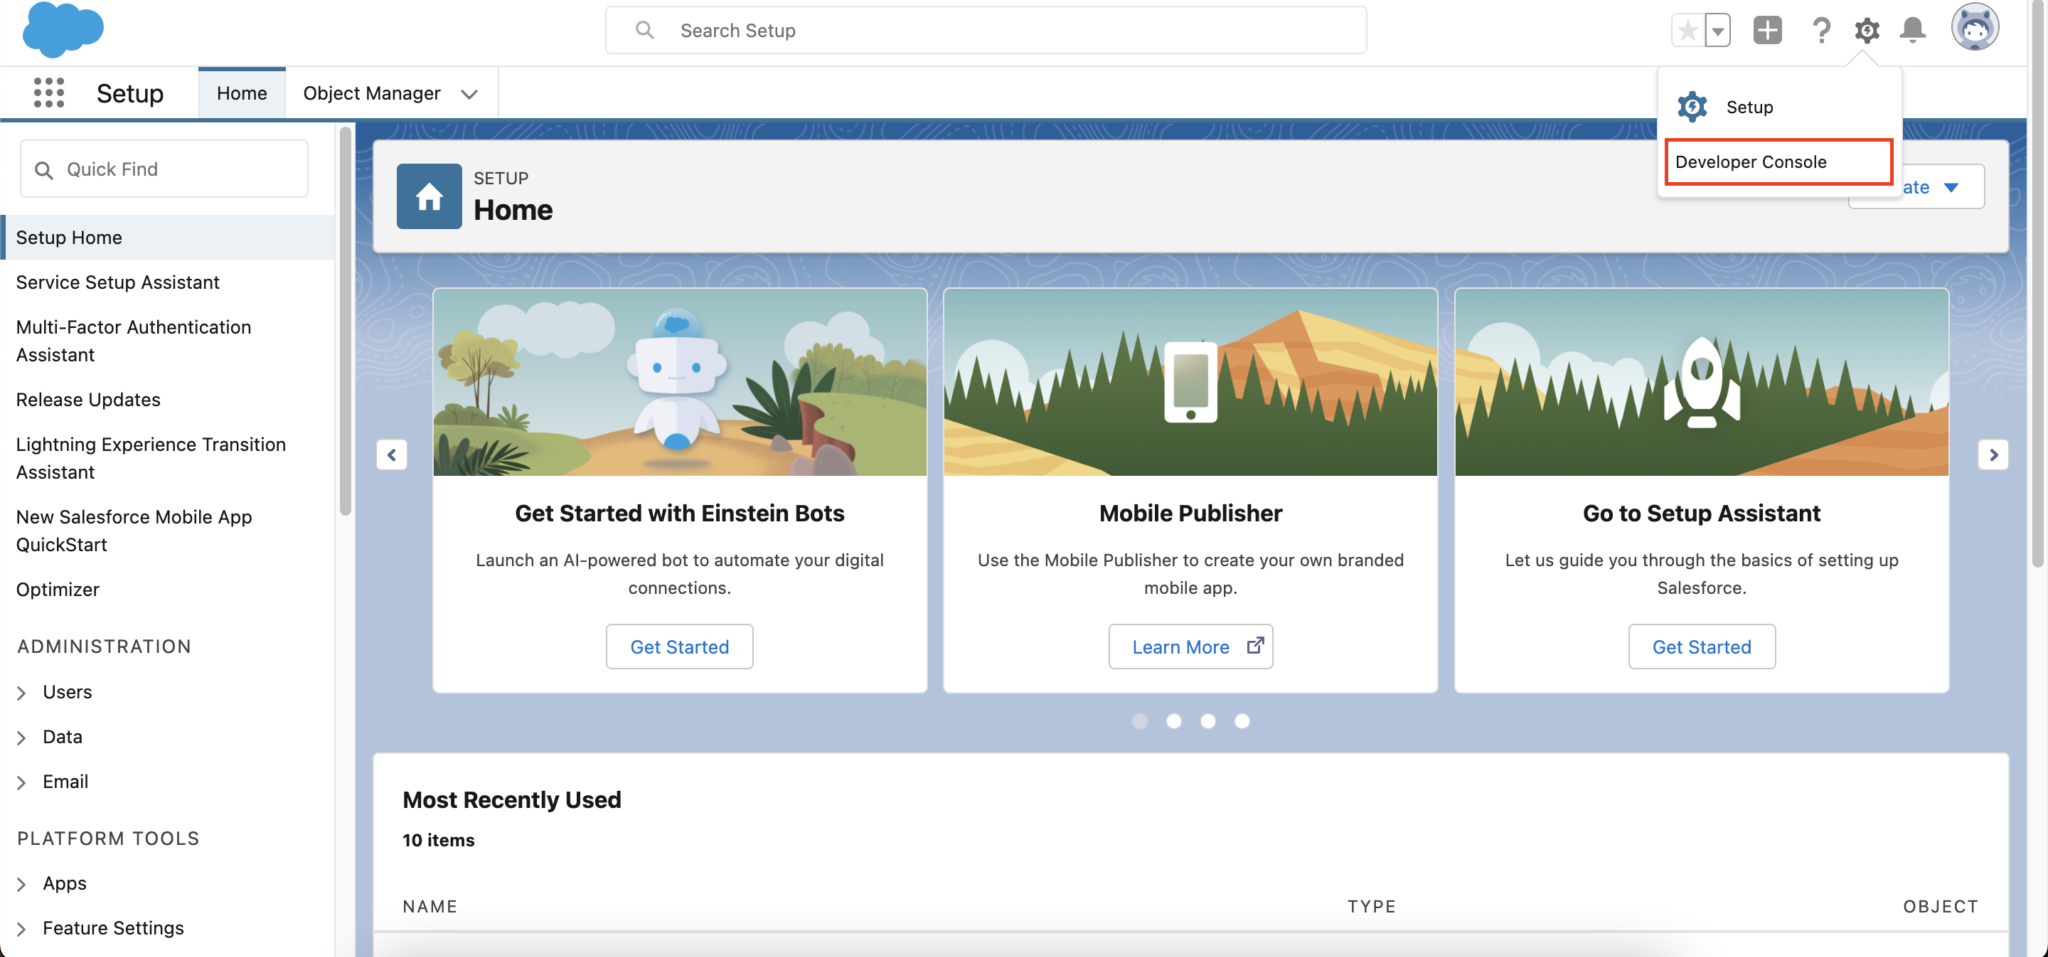
Task: Open the Object Manager tab
Action: (x=372, y=93)
